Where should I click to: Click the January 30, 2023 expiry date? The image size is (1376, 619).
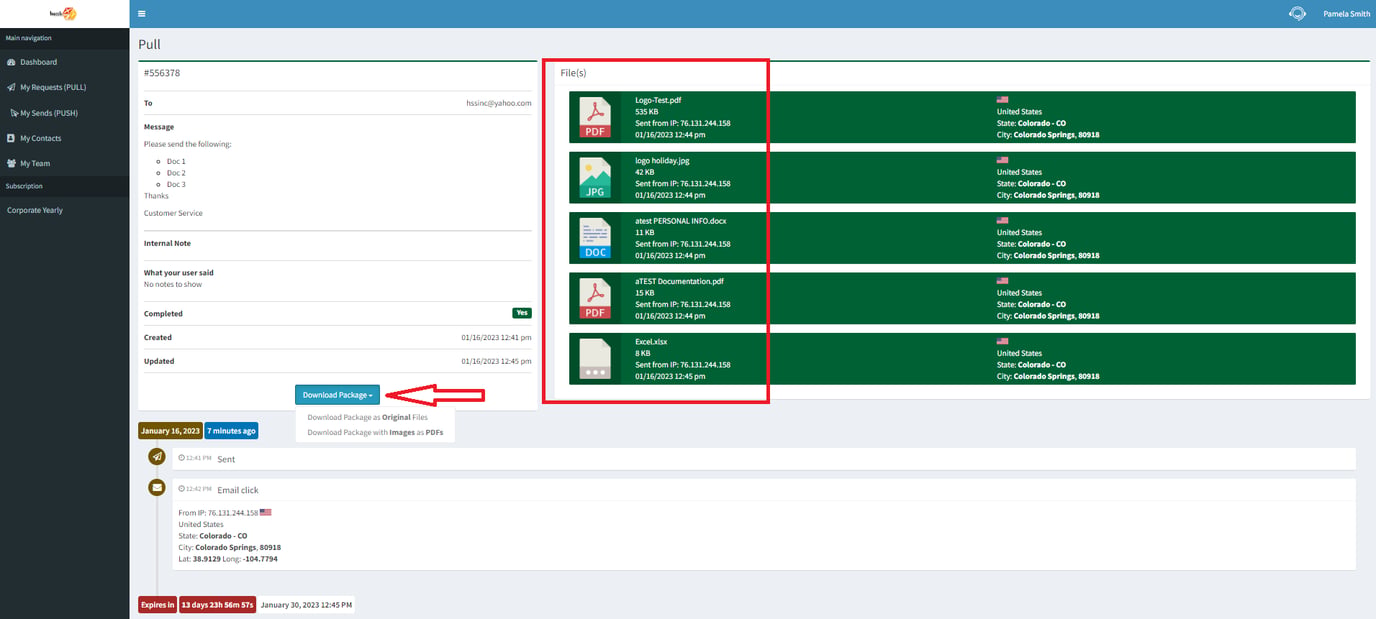pyautogui.click(x=306, y=605)
